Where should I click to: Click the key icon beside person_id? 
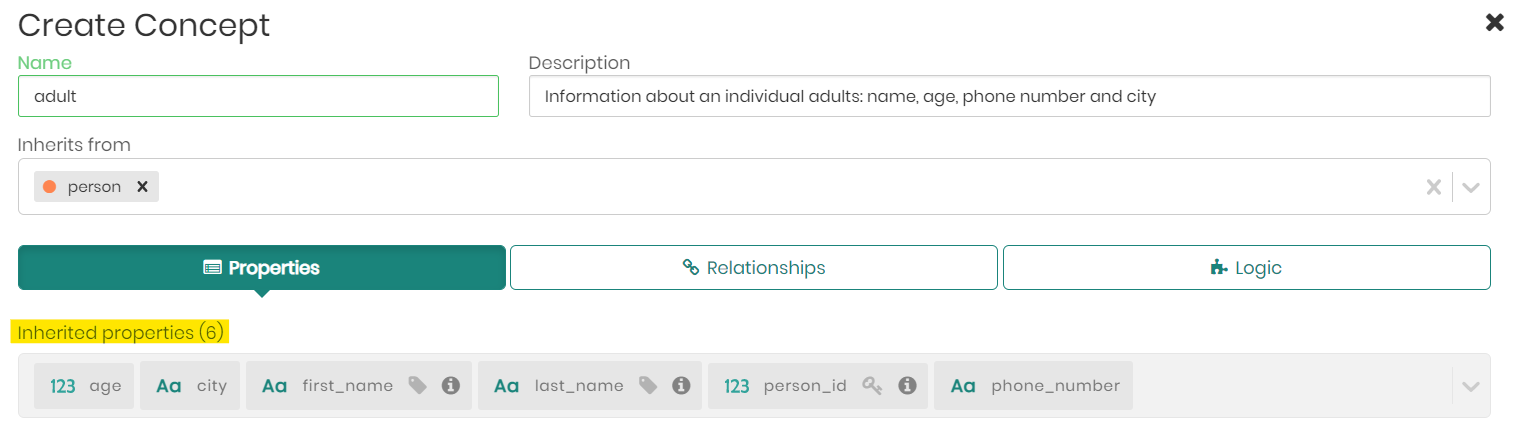click(x=873, y=385)
